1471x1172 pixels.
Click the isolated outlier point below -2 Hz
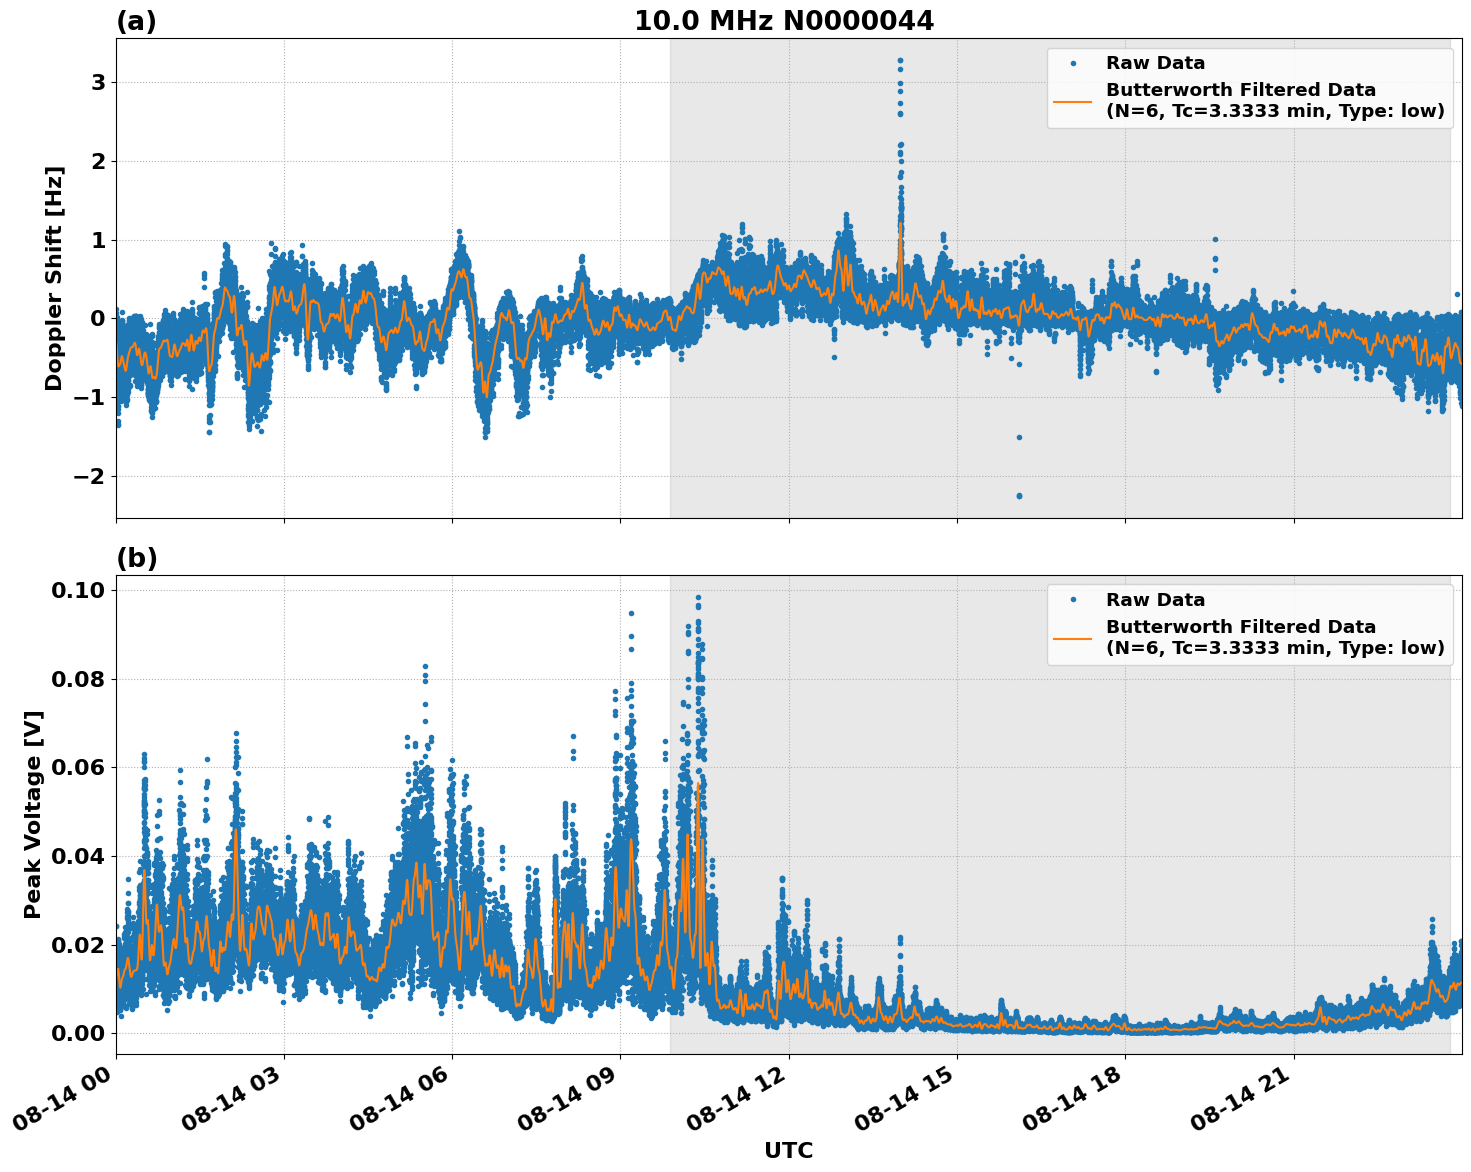1016,496
